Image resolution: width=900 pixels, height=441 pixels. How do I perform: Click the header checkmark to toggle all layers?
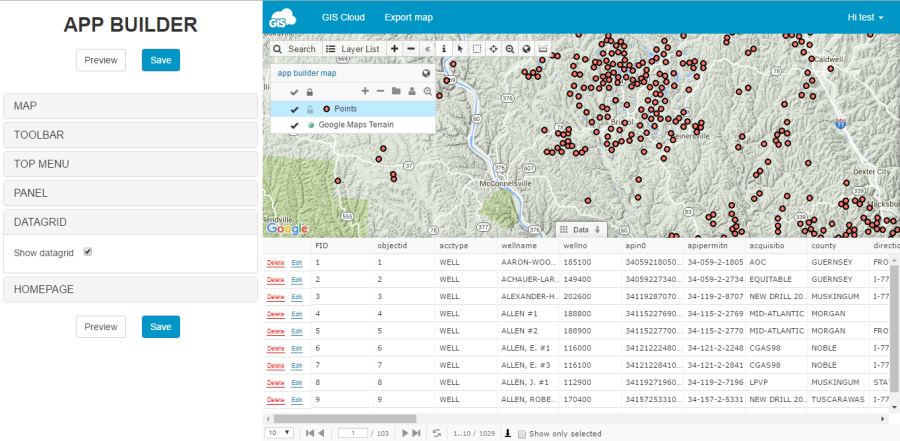point(294,92)
